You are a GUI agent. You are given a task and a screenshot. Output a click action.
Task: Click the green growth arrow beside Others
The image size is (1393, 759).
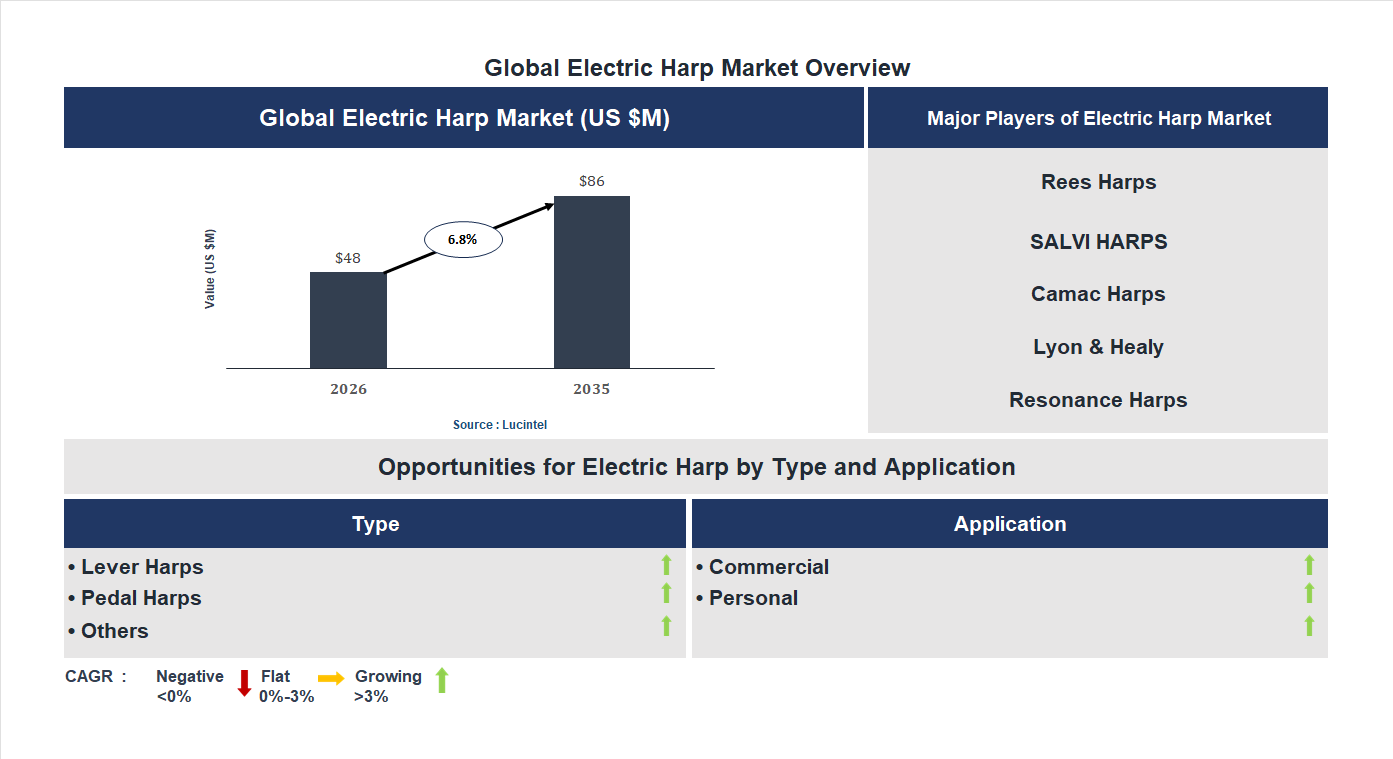666,626
